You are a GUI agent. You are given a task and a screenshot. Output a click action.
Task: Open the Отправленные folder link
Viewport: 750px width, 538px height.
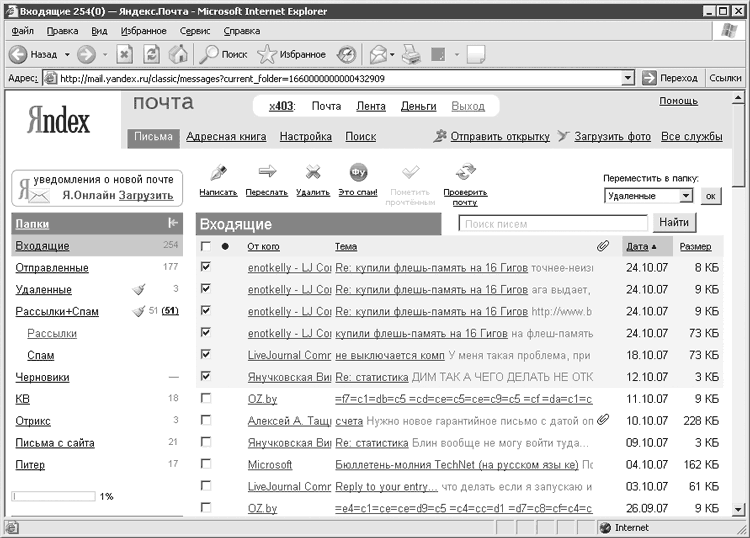click(52, 268)
